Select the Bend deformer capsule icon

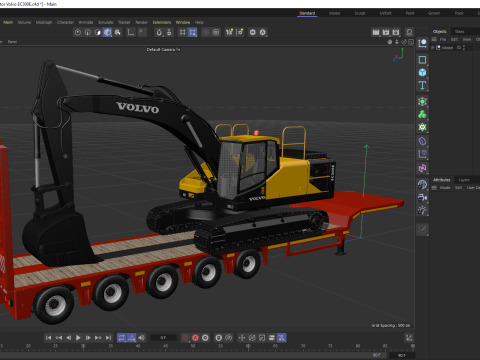click(422, 141)
